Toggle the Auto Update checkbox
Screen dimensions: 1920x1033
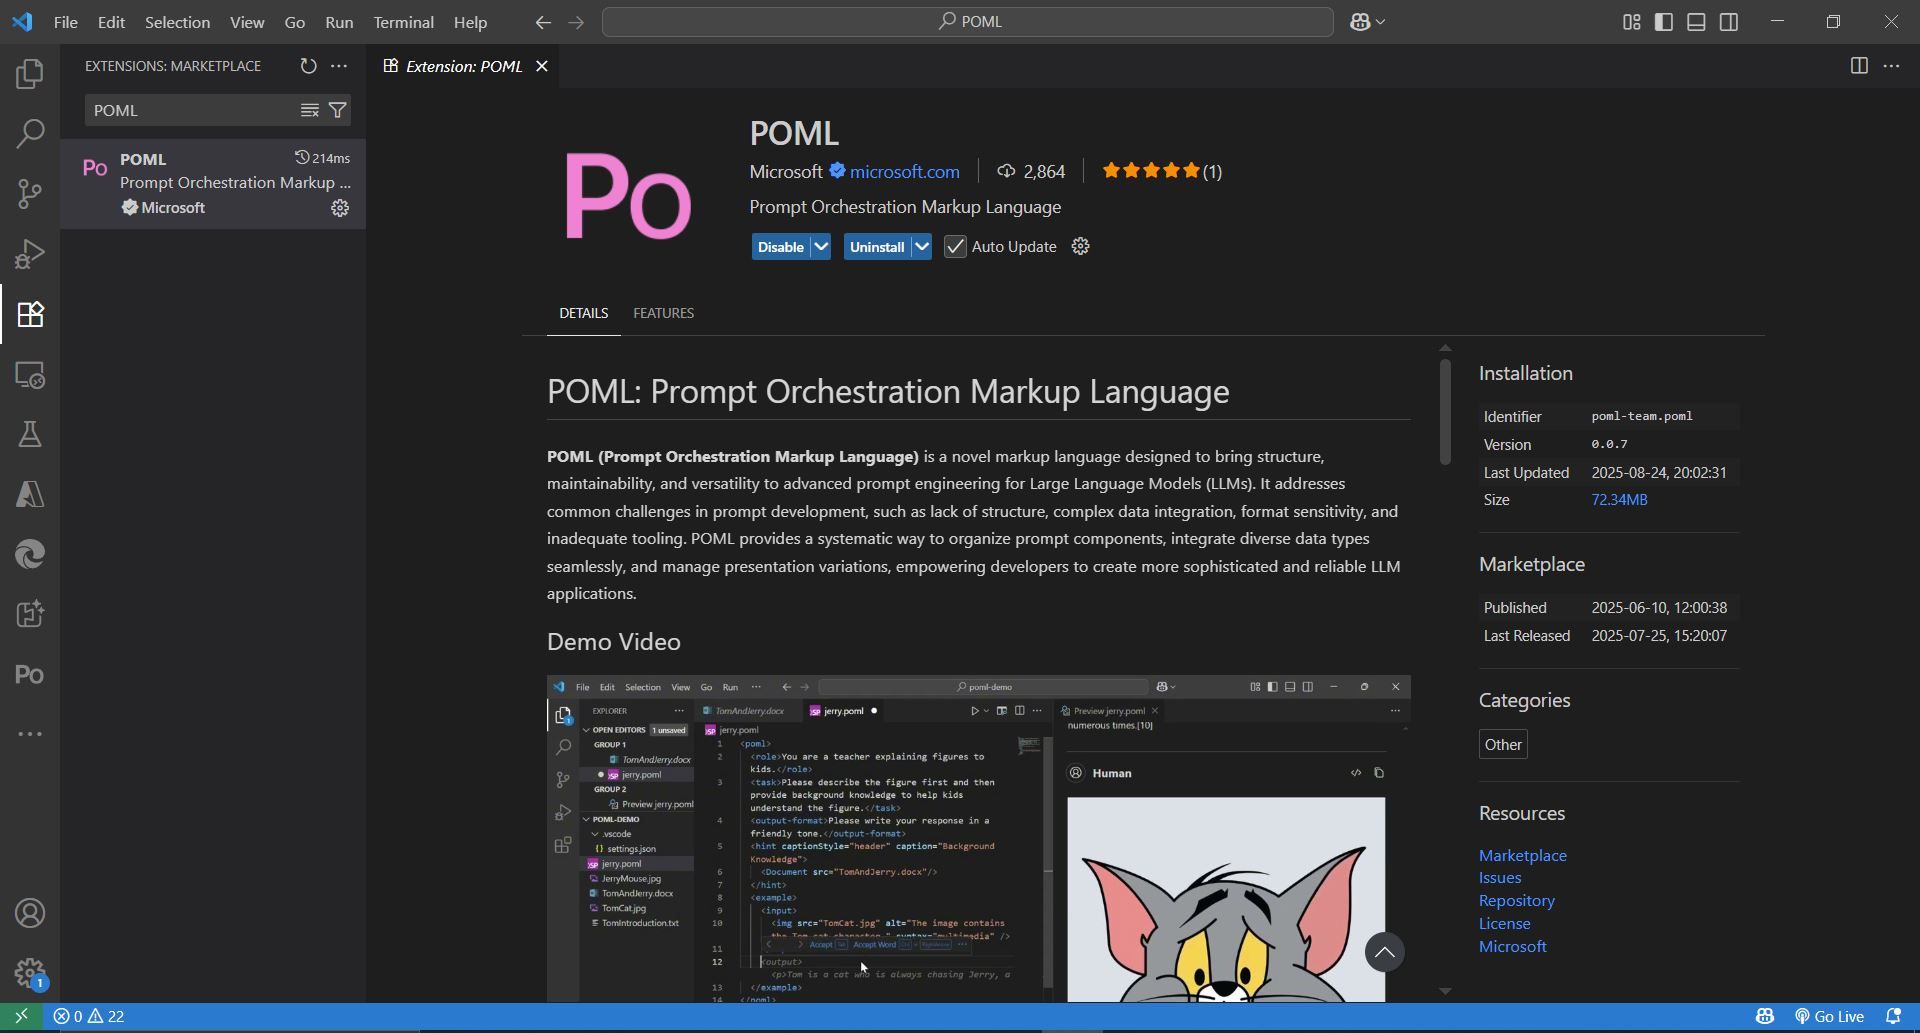pyautogui.click(x=955, y=247)
